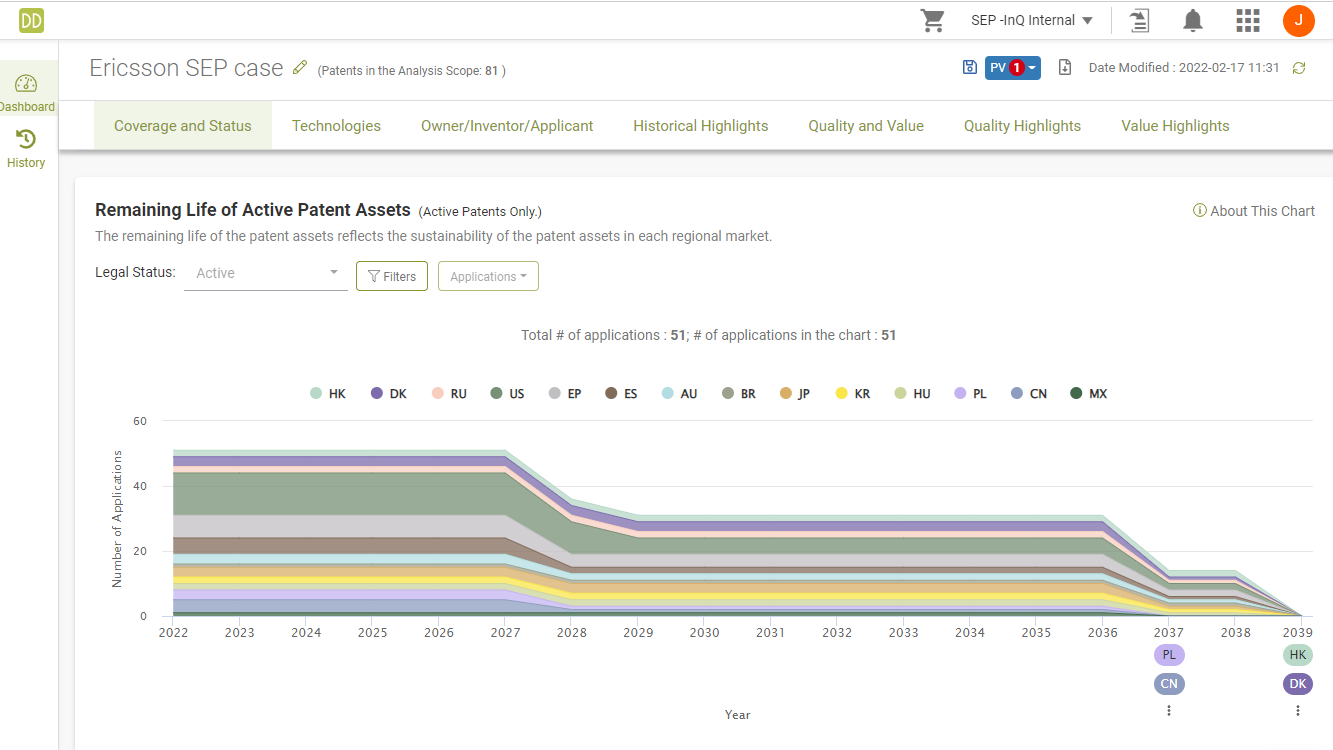Expand more labels under year 2037
1333x750 pixels.
pos(1169,711)
